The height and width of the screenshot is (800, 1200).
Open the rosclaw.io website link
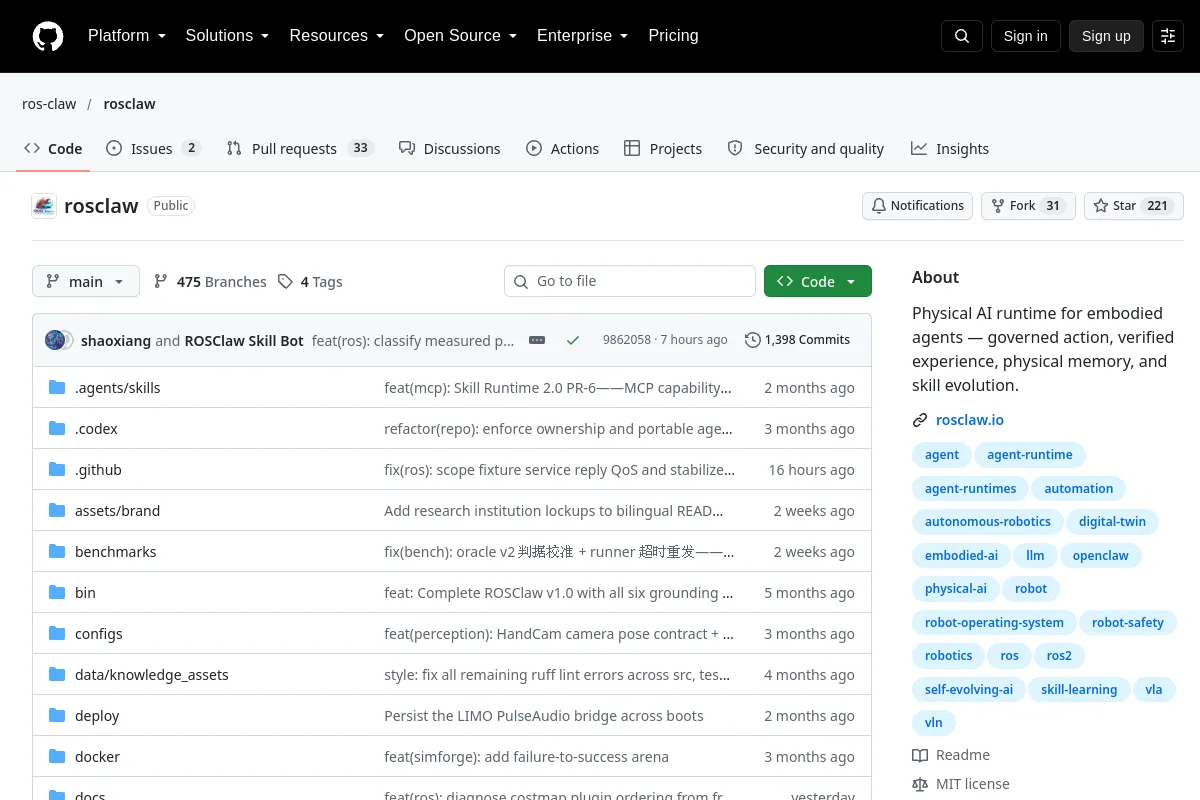coord(969,421)
